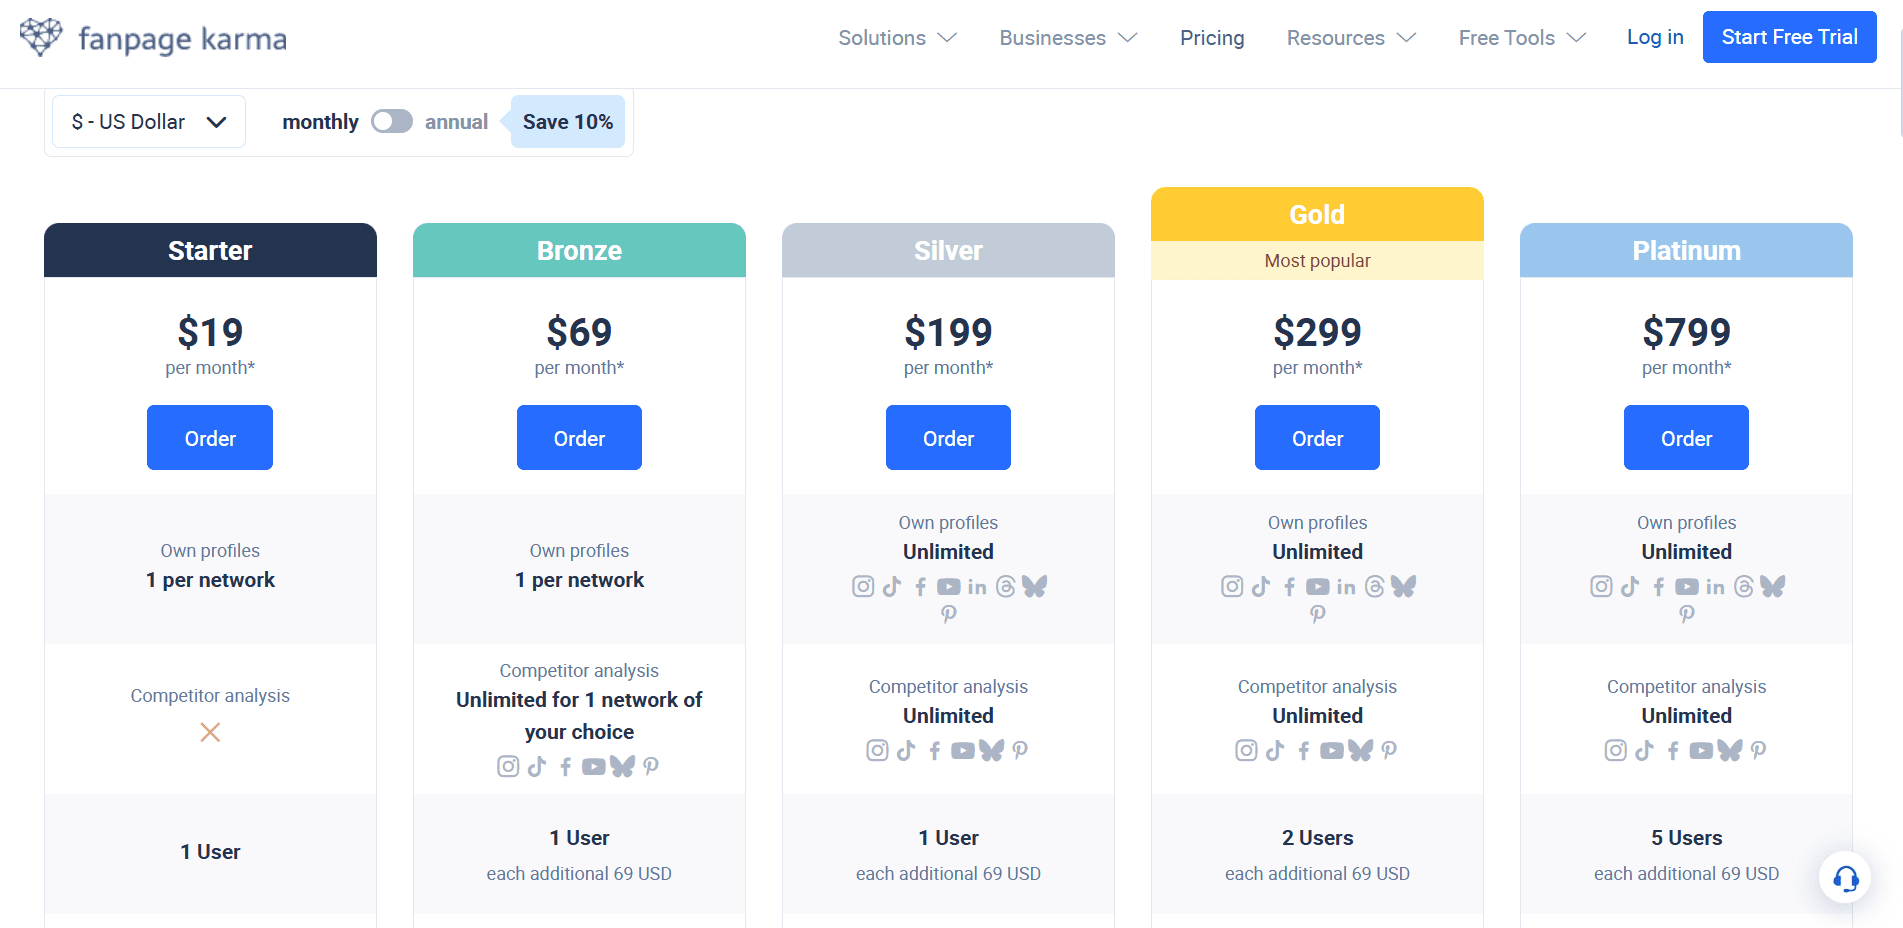The width and height of the screenshot is (1903, 928).
Task: Order the Starter plan
Action: pyautogui.click(x=210, y=437)
